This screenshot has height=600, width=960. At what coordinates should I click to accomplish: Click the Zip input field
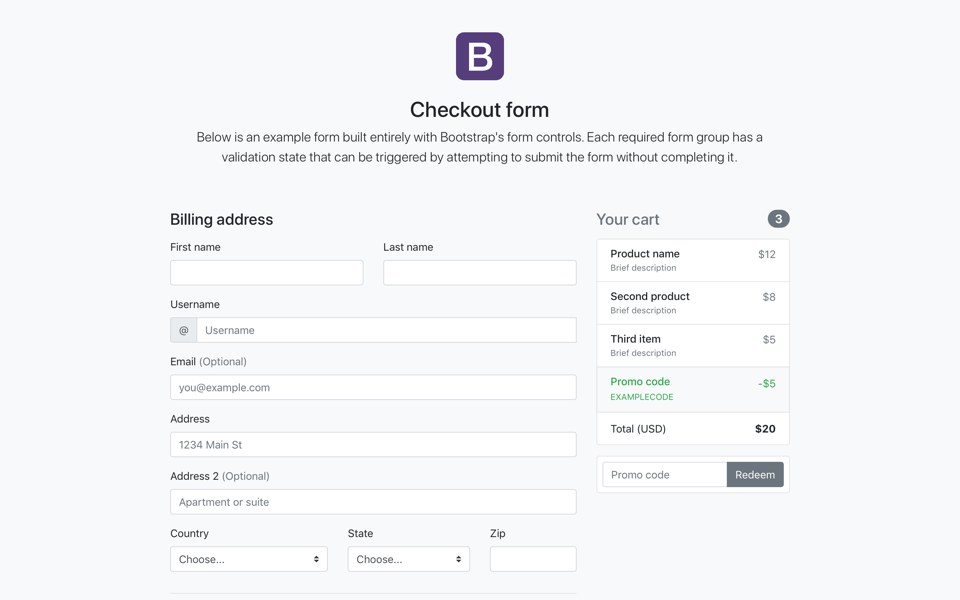coord(532,558)
